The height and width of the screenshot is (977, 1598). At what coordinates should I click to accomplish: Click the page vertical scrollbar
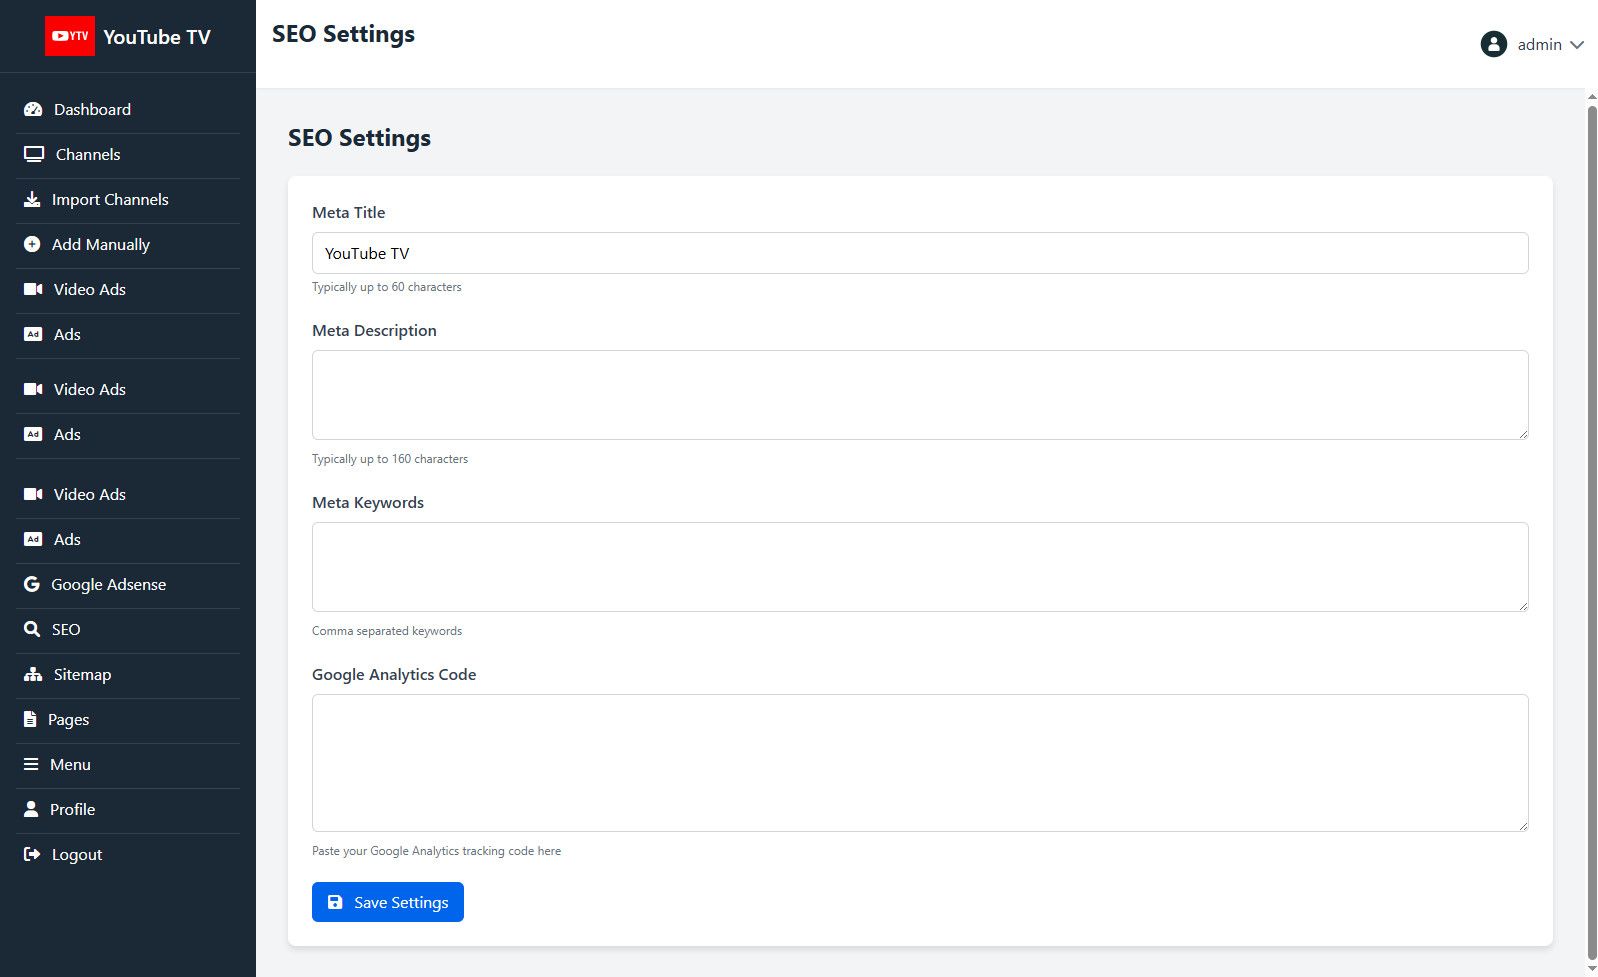tap(1592, 530)
